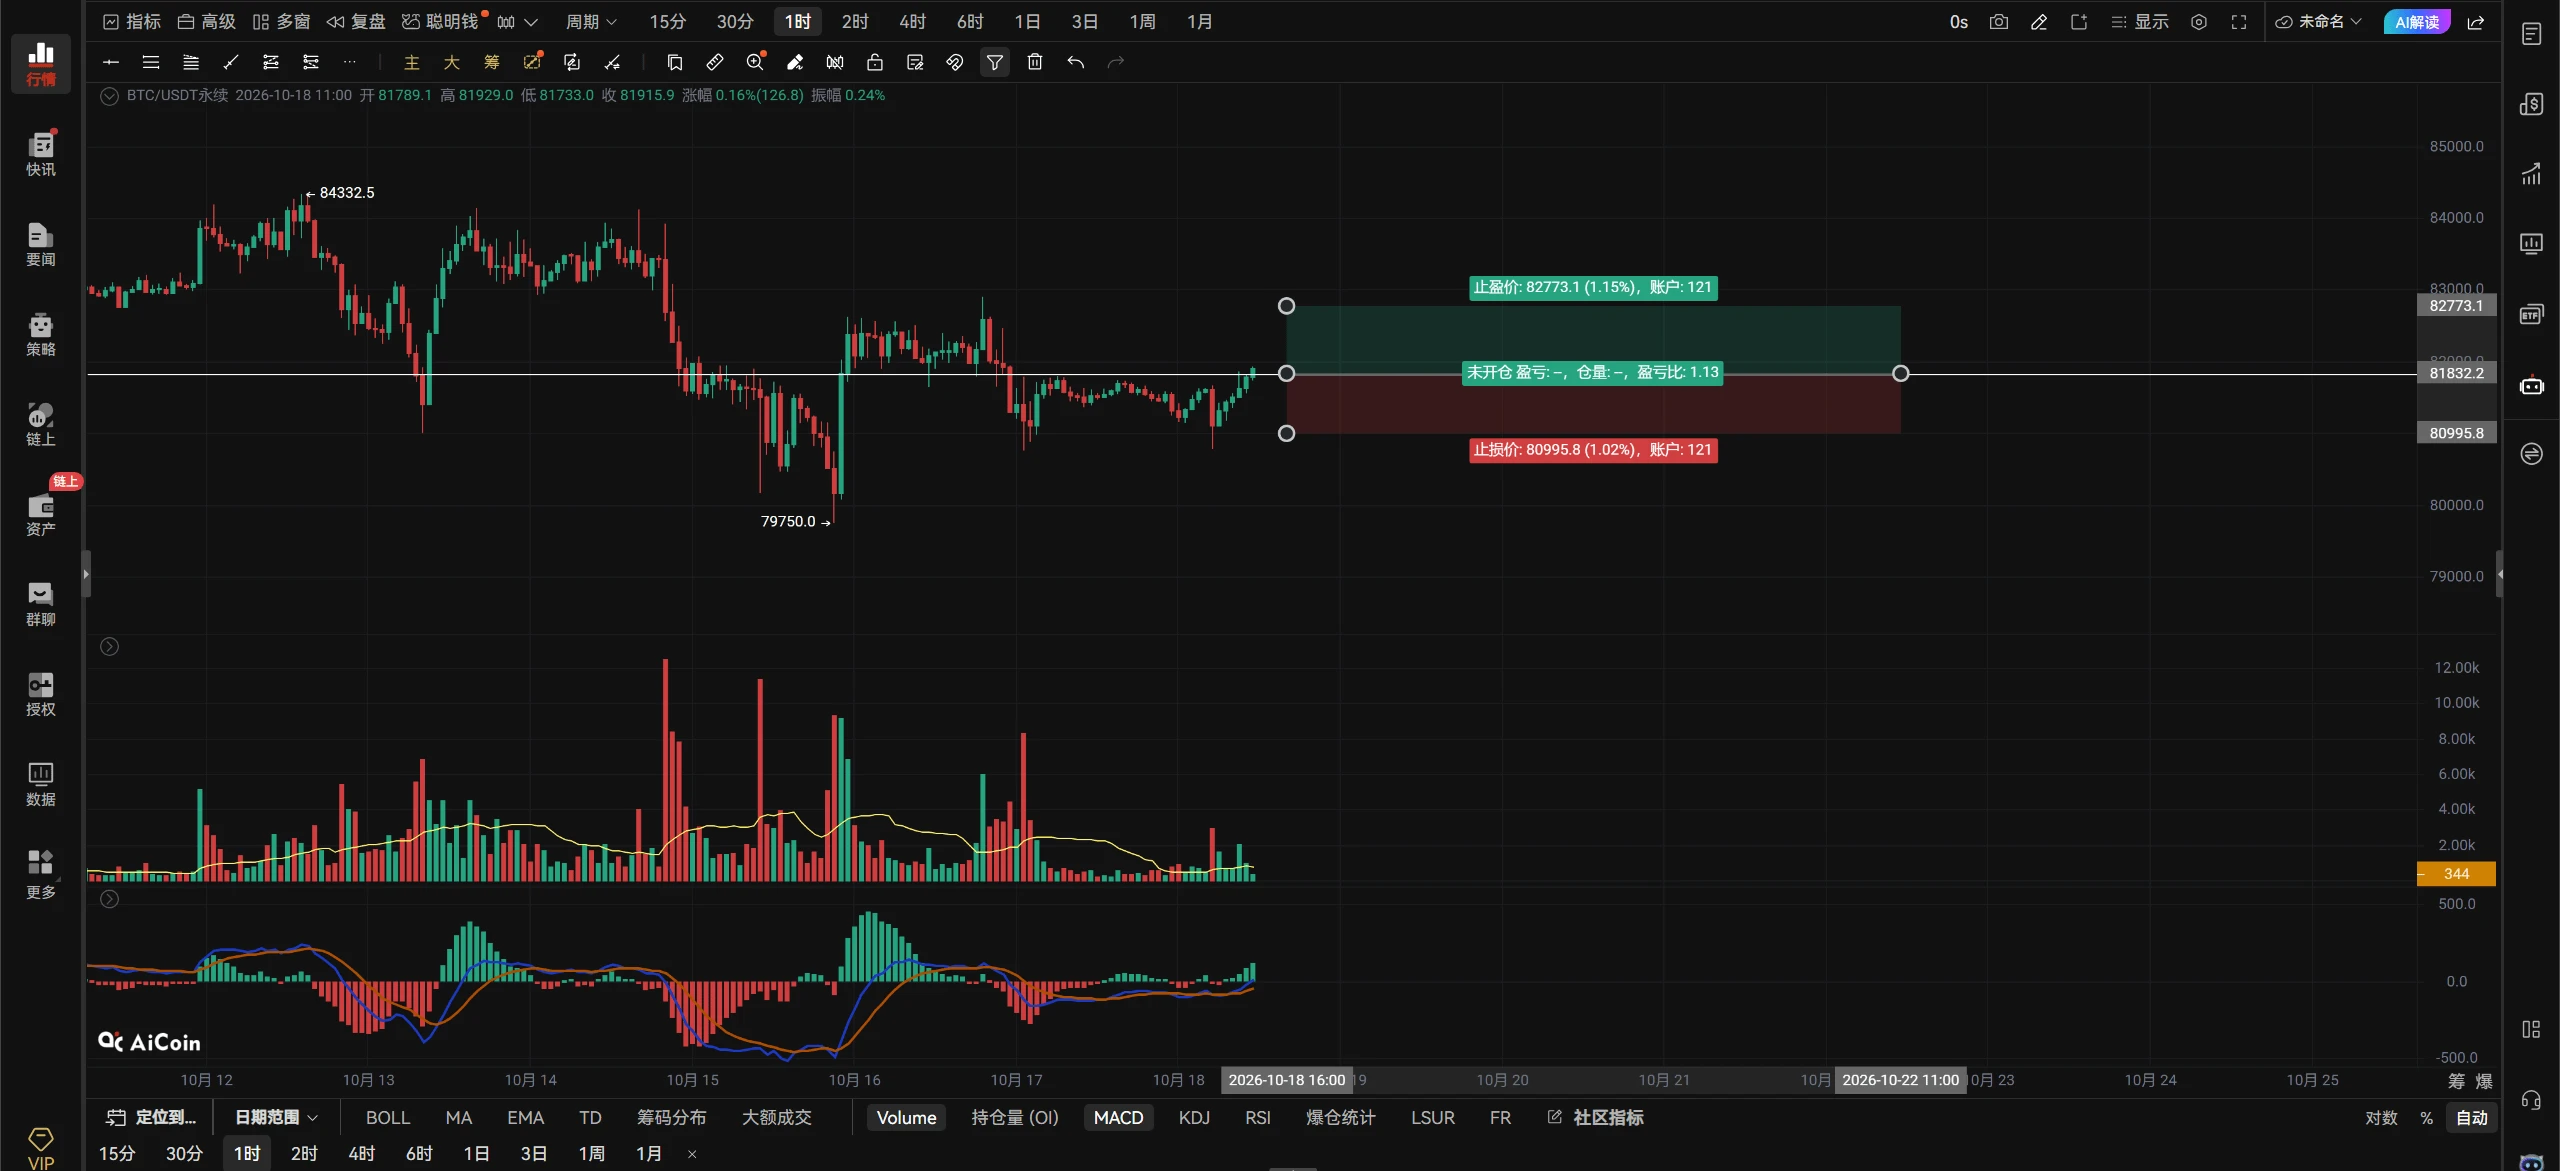Enable the KDJ indicator
The image size is (2560, 1171).
click(x=1194, y=1118)
